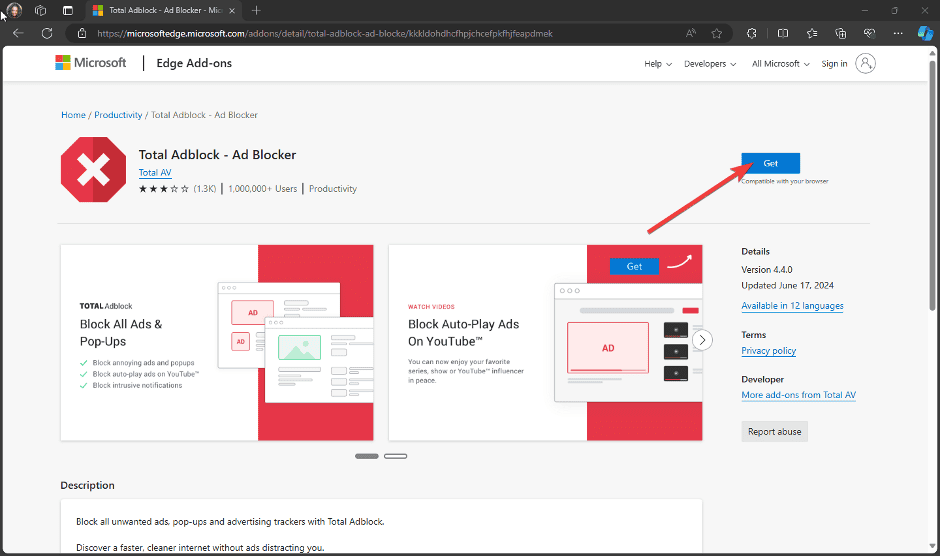The image size is (940, 556).
Task: Open Total AV publisher link
Action: coord(155,173)
